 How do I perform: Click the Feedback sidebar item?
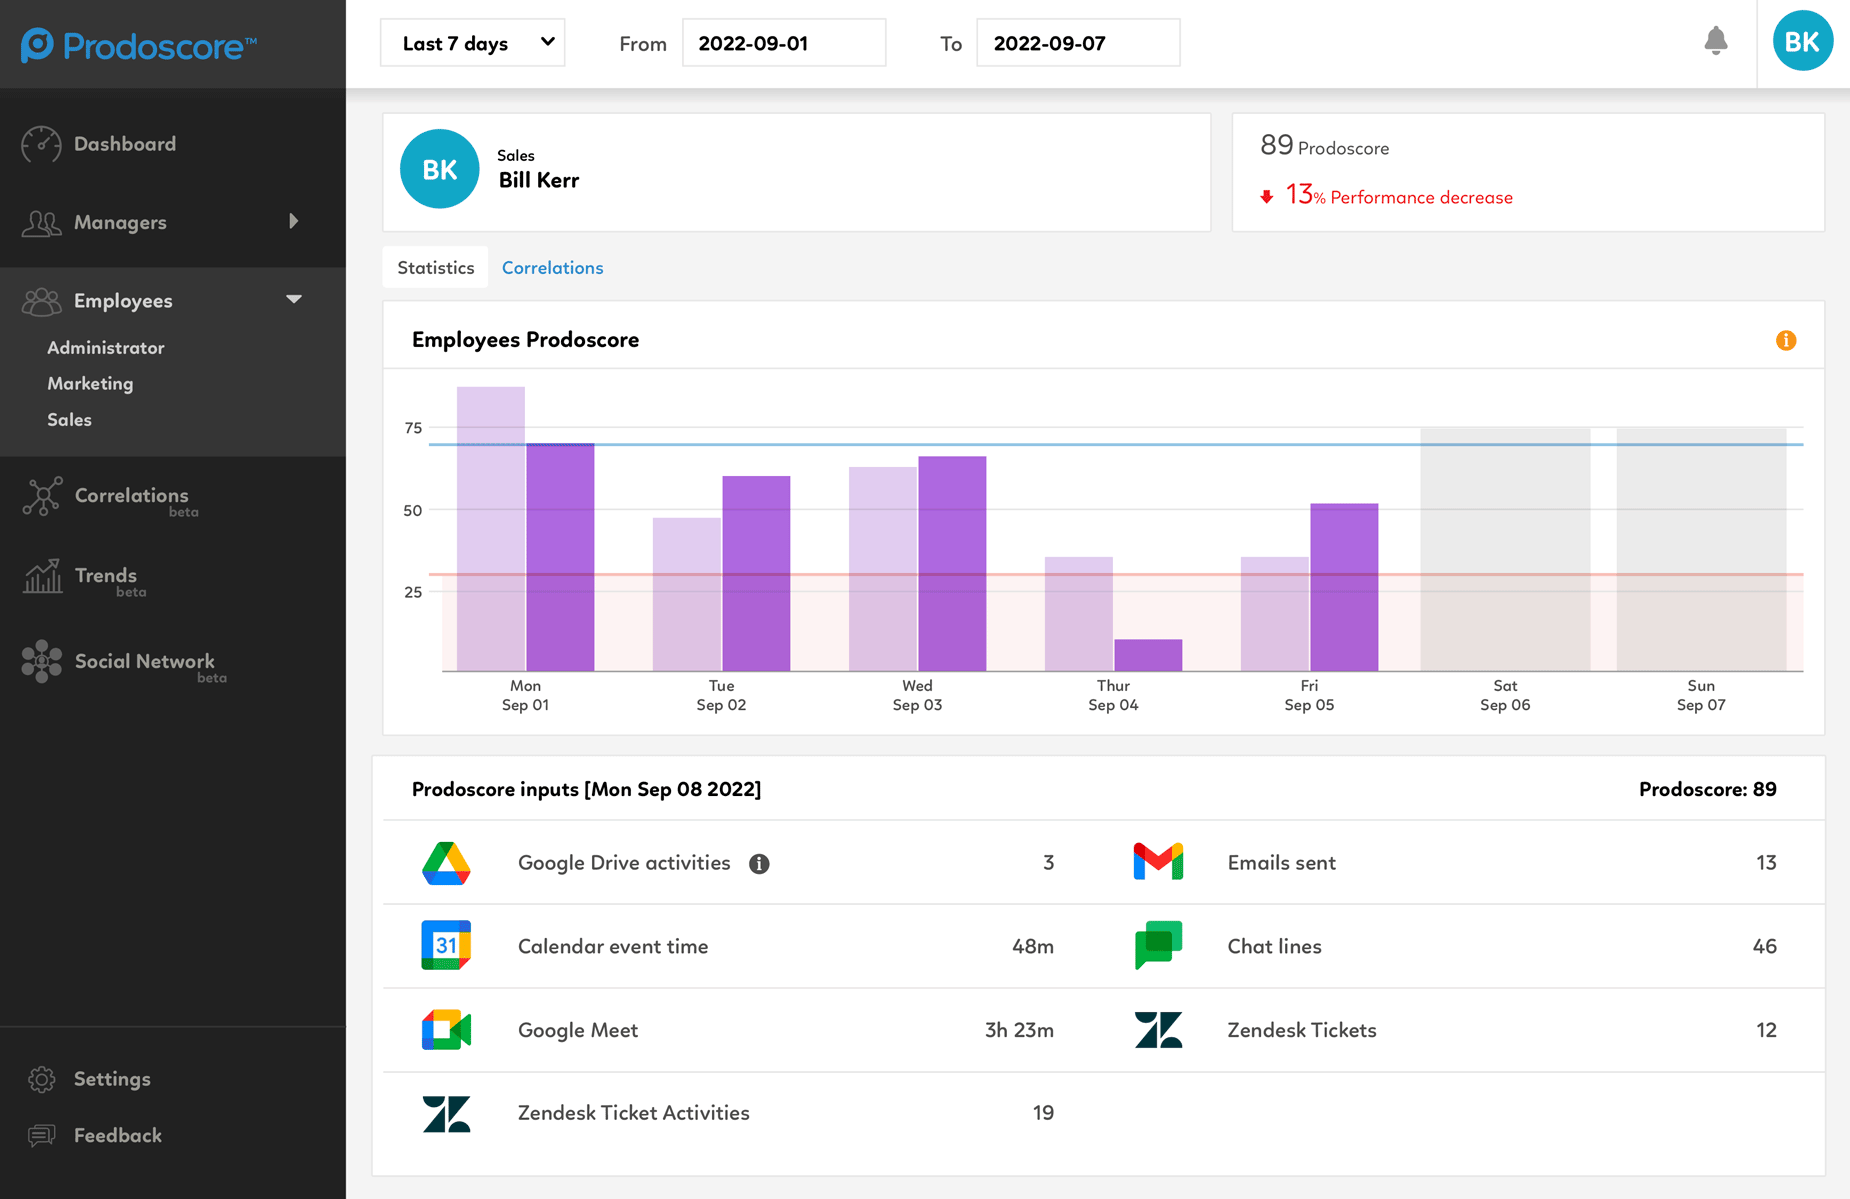point(117,1135)
